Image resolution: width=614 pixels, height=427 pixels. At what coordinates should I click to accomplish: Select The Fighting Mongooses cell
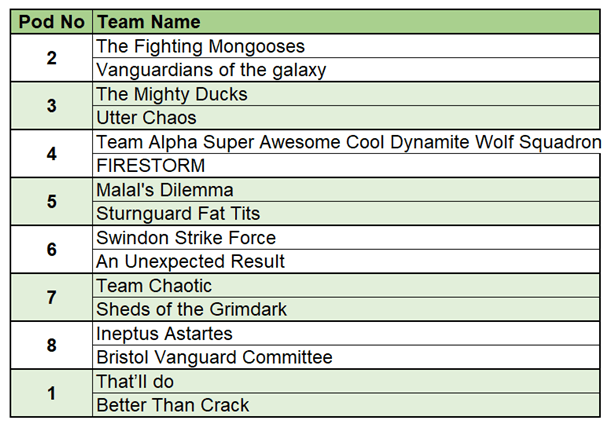[x=200, y=46]
